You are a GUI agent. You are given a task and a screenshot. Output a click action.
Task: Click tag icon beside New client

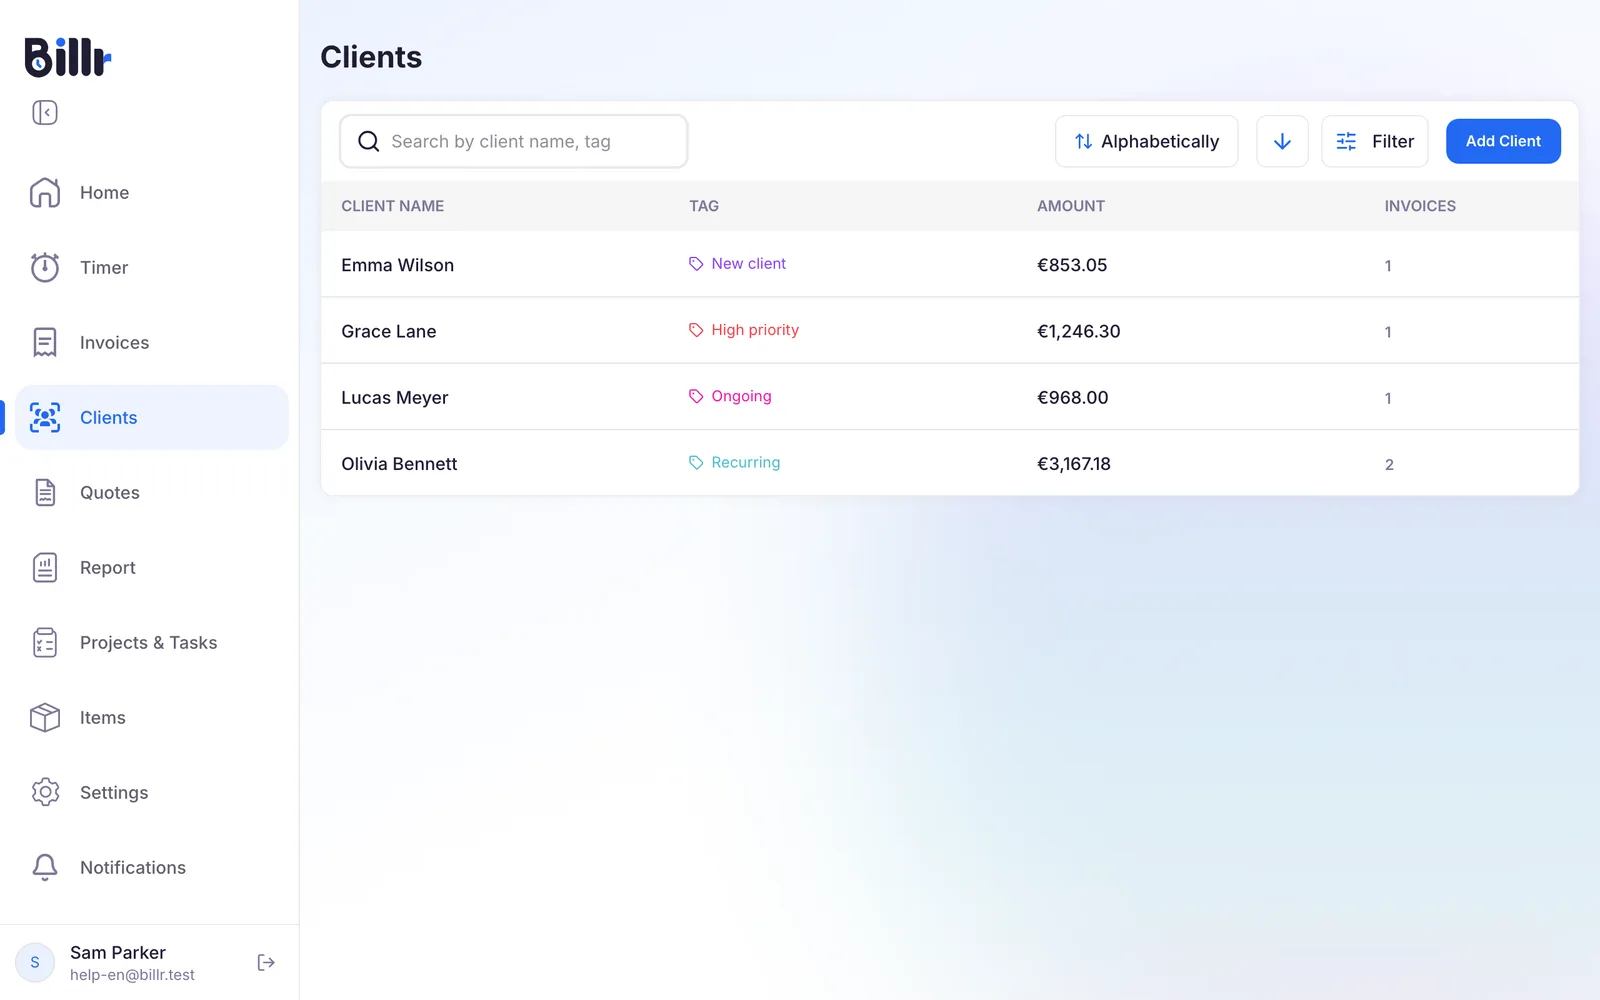tap(696, 264)
